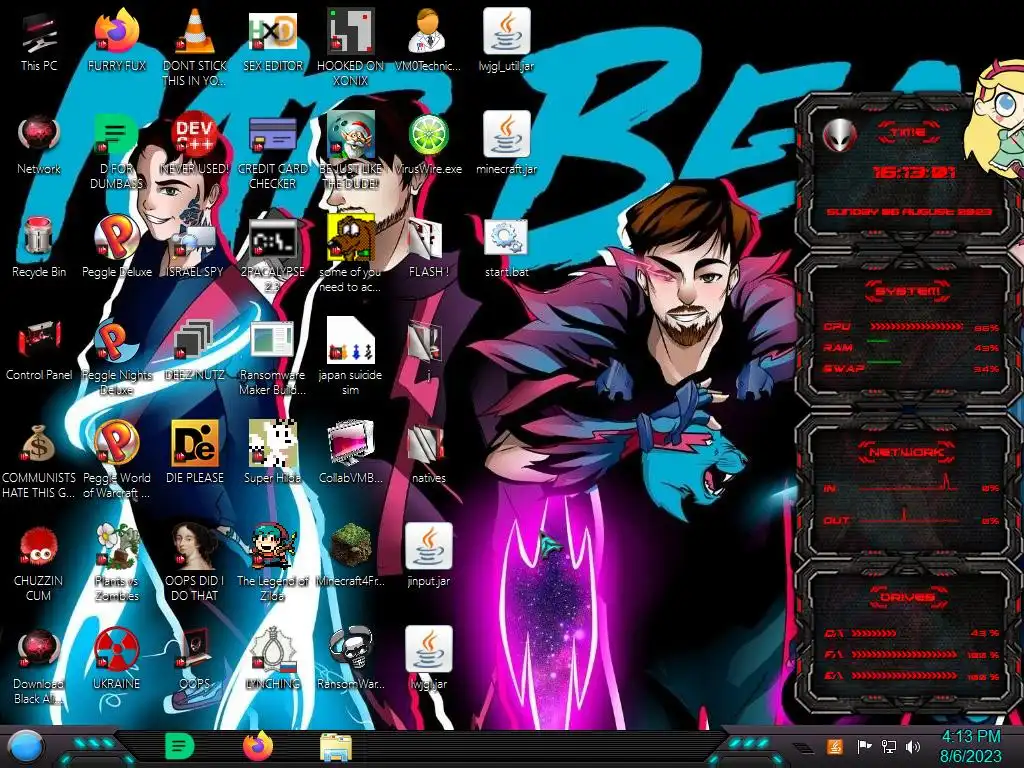Screen dimensions: 1024x768
Task: Open the OOPS shortcut
Action: tap(195, 660)
